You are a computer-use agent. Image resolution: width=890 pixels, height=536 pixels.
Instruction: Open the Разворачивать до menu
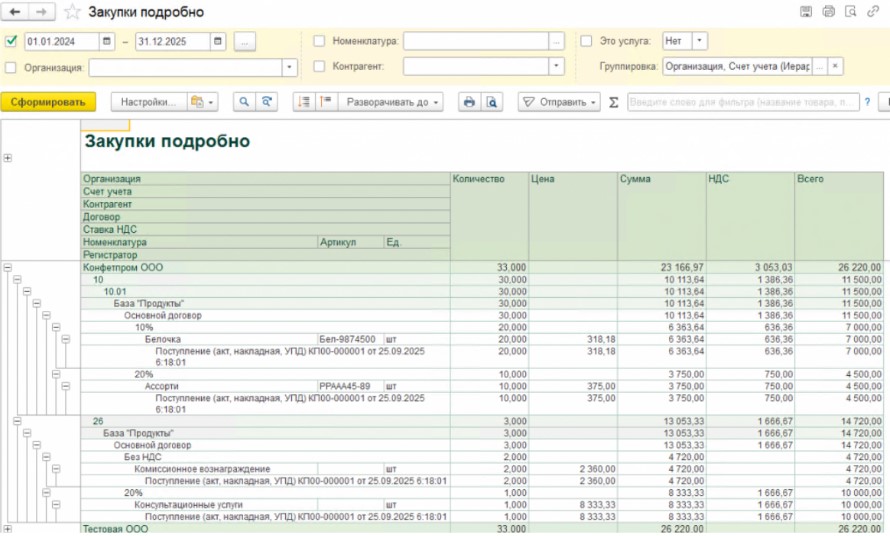pyautogui.click(x=389, y=102)
